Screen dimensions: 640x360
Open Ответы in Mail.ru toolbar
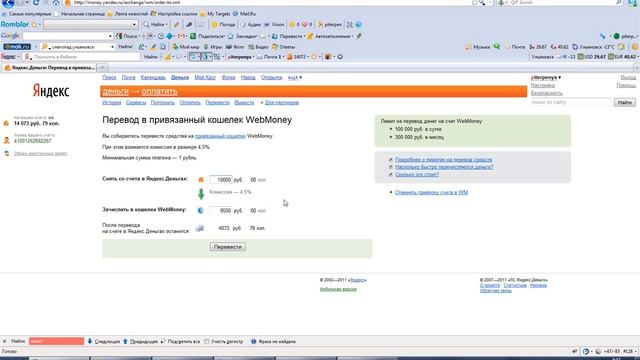(283, 47)
